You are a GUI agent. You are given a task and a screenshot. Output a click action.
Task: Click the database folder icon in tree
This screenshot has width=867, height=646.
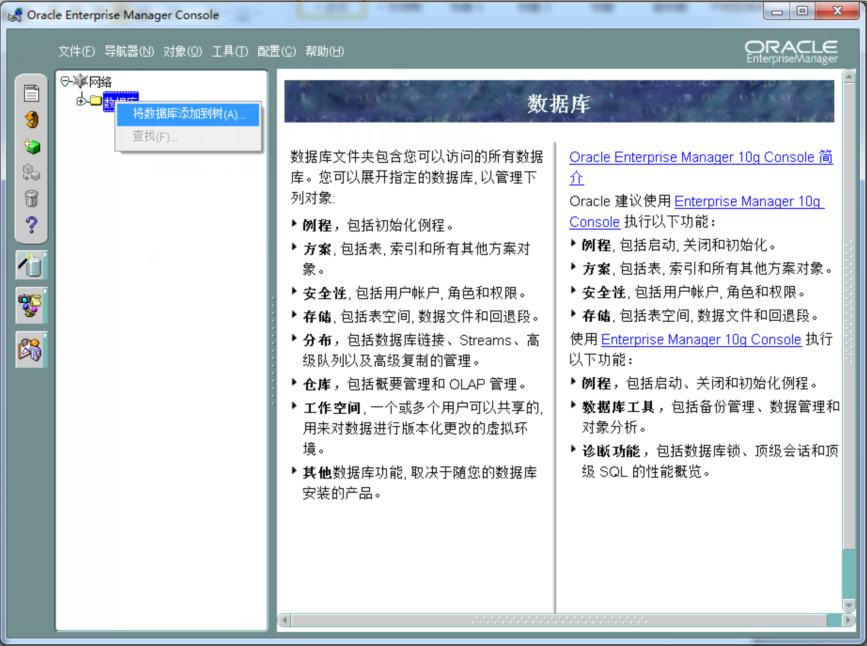tap(96, 100)
